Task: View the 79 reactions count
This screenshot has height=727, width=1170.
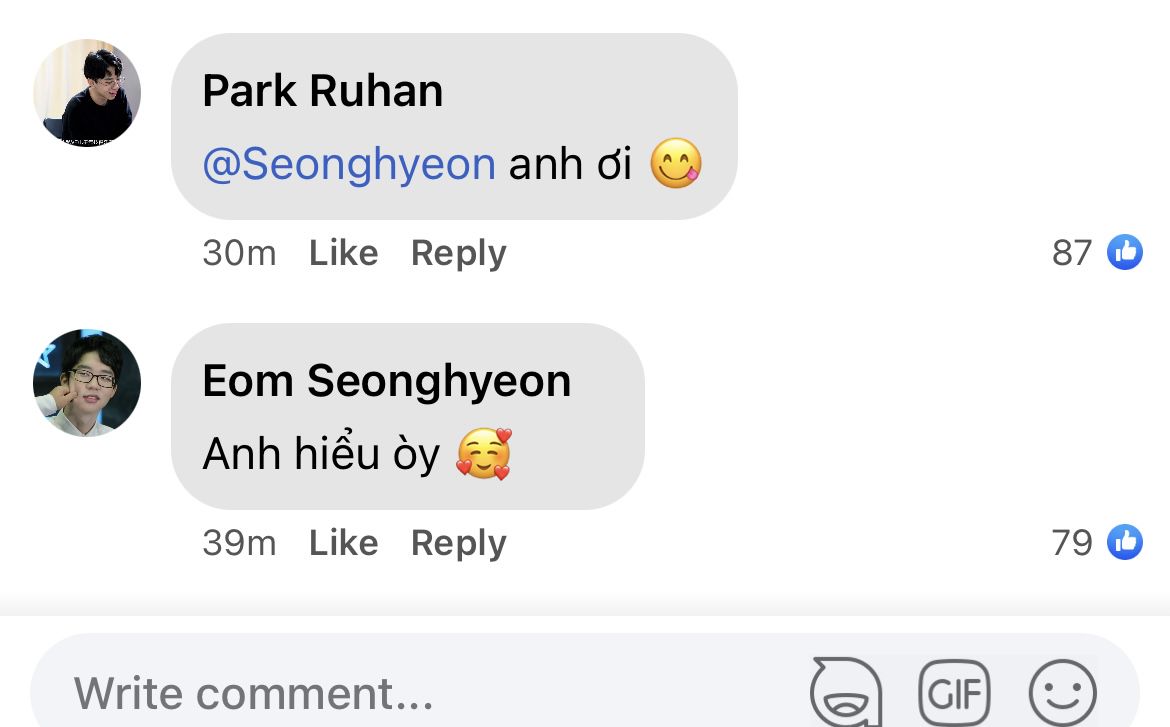Action: click(x=1071, y=543)
